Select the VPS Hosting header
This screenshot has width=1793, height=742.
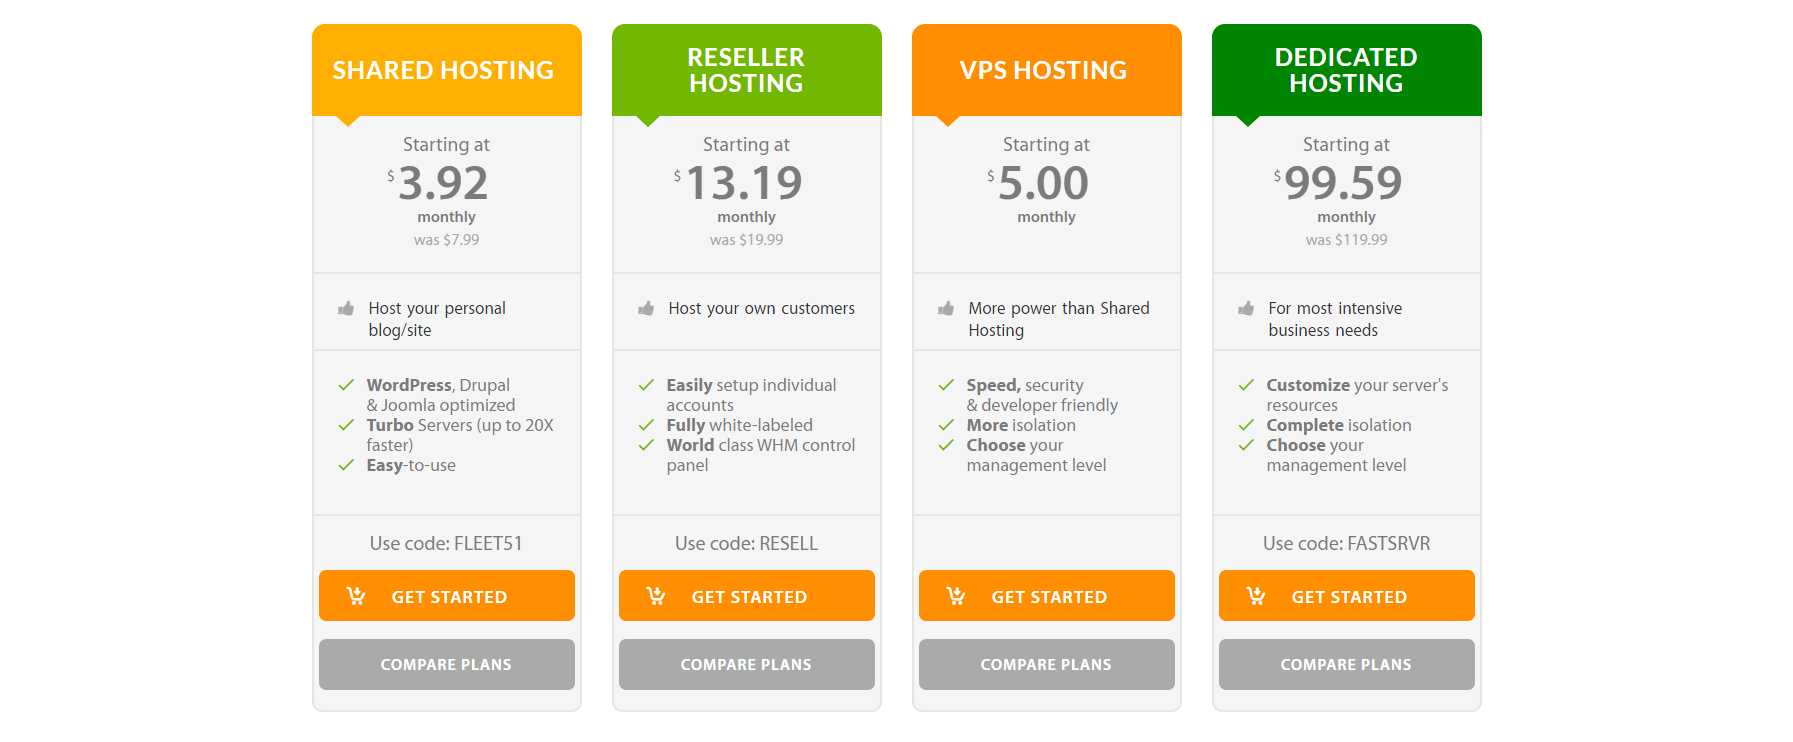point(1047,70)
